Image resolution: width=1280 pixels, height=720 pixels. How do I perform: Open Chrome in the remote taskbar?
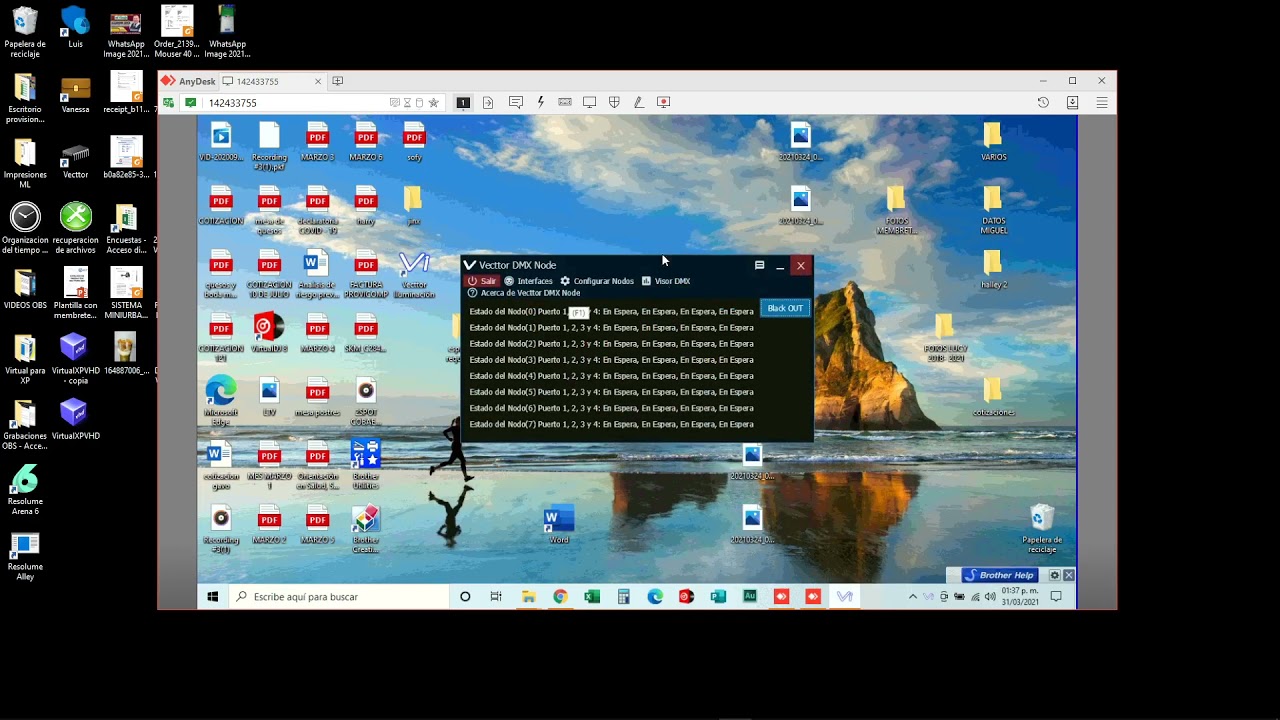560,597
